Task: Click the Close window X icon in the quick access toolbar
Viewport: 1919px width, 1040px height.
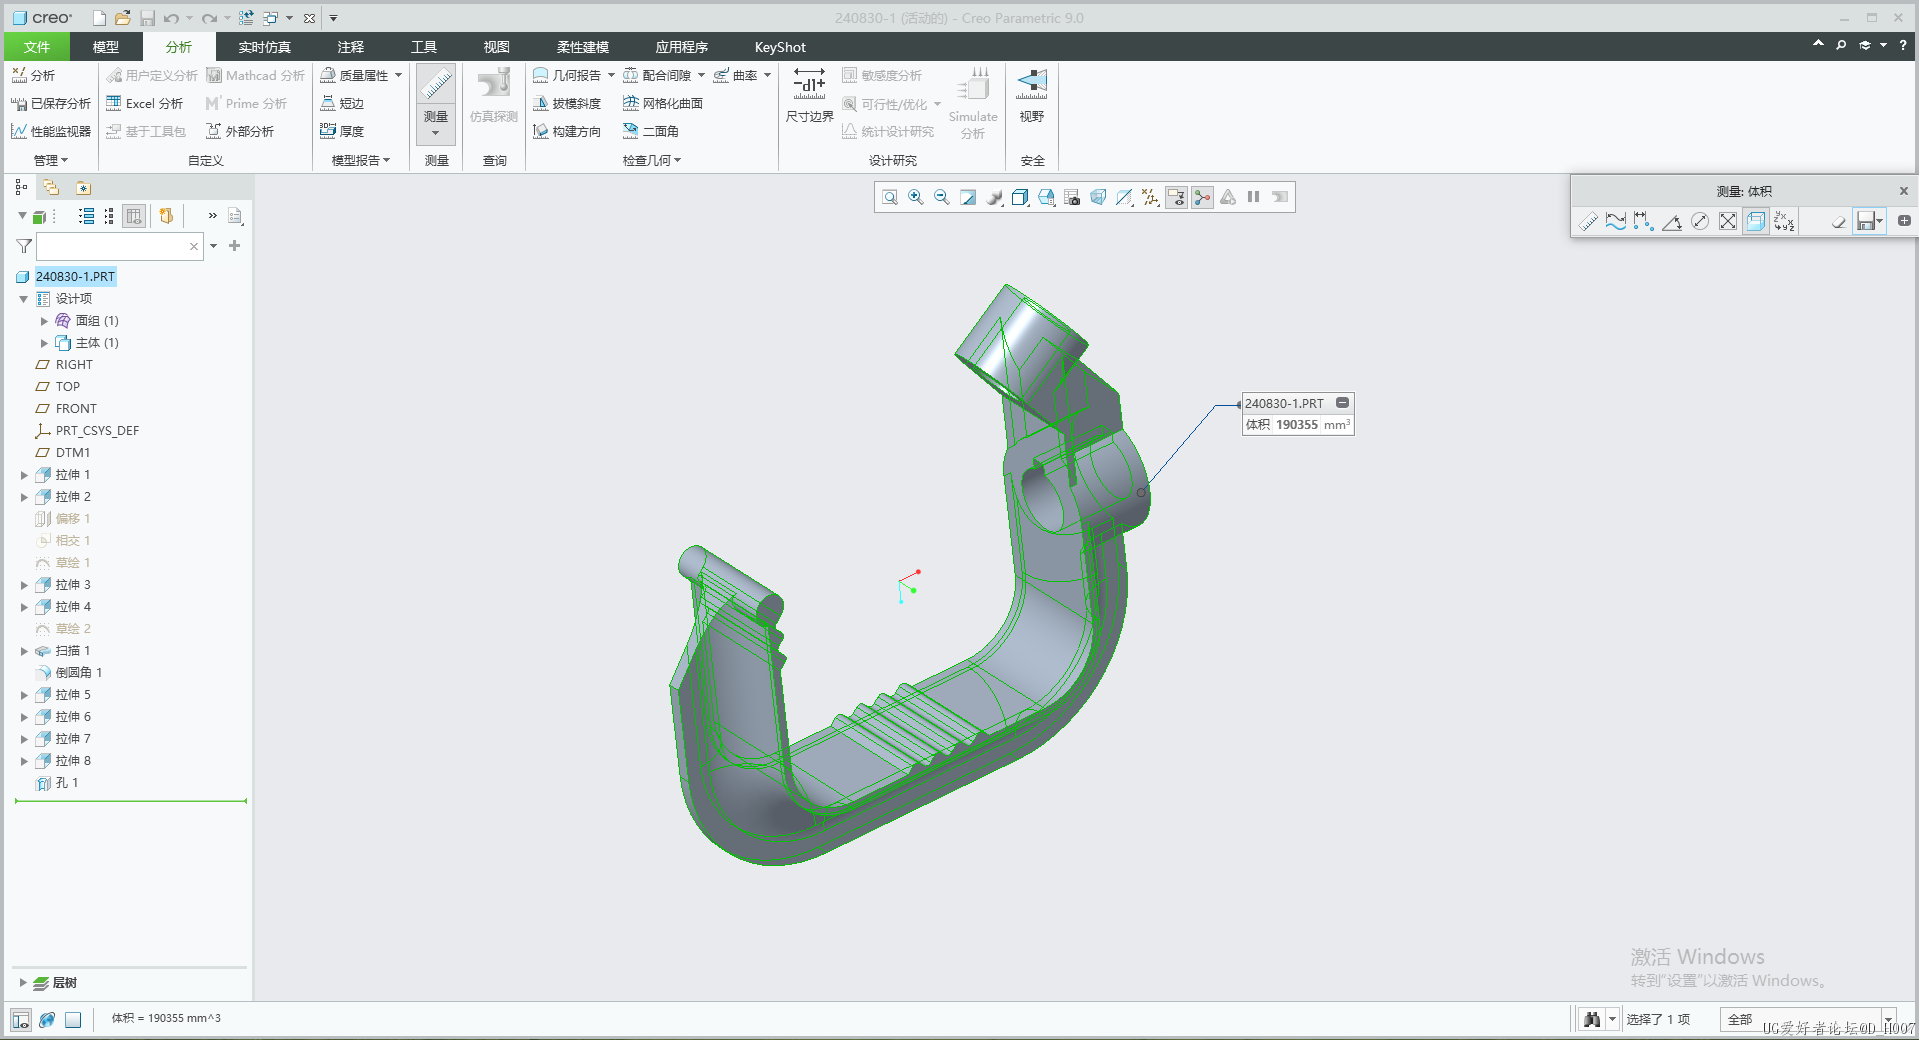Action: (310, 18)
